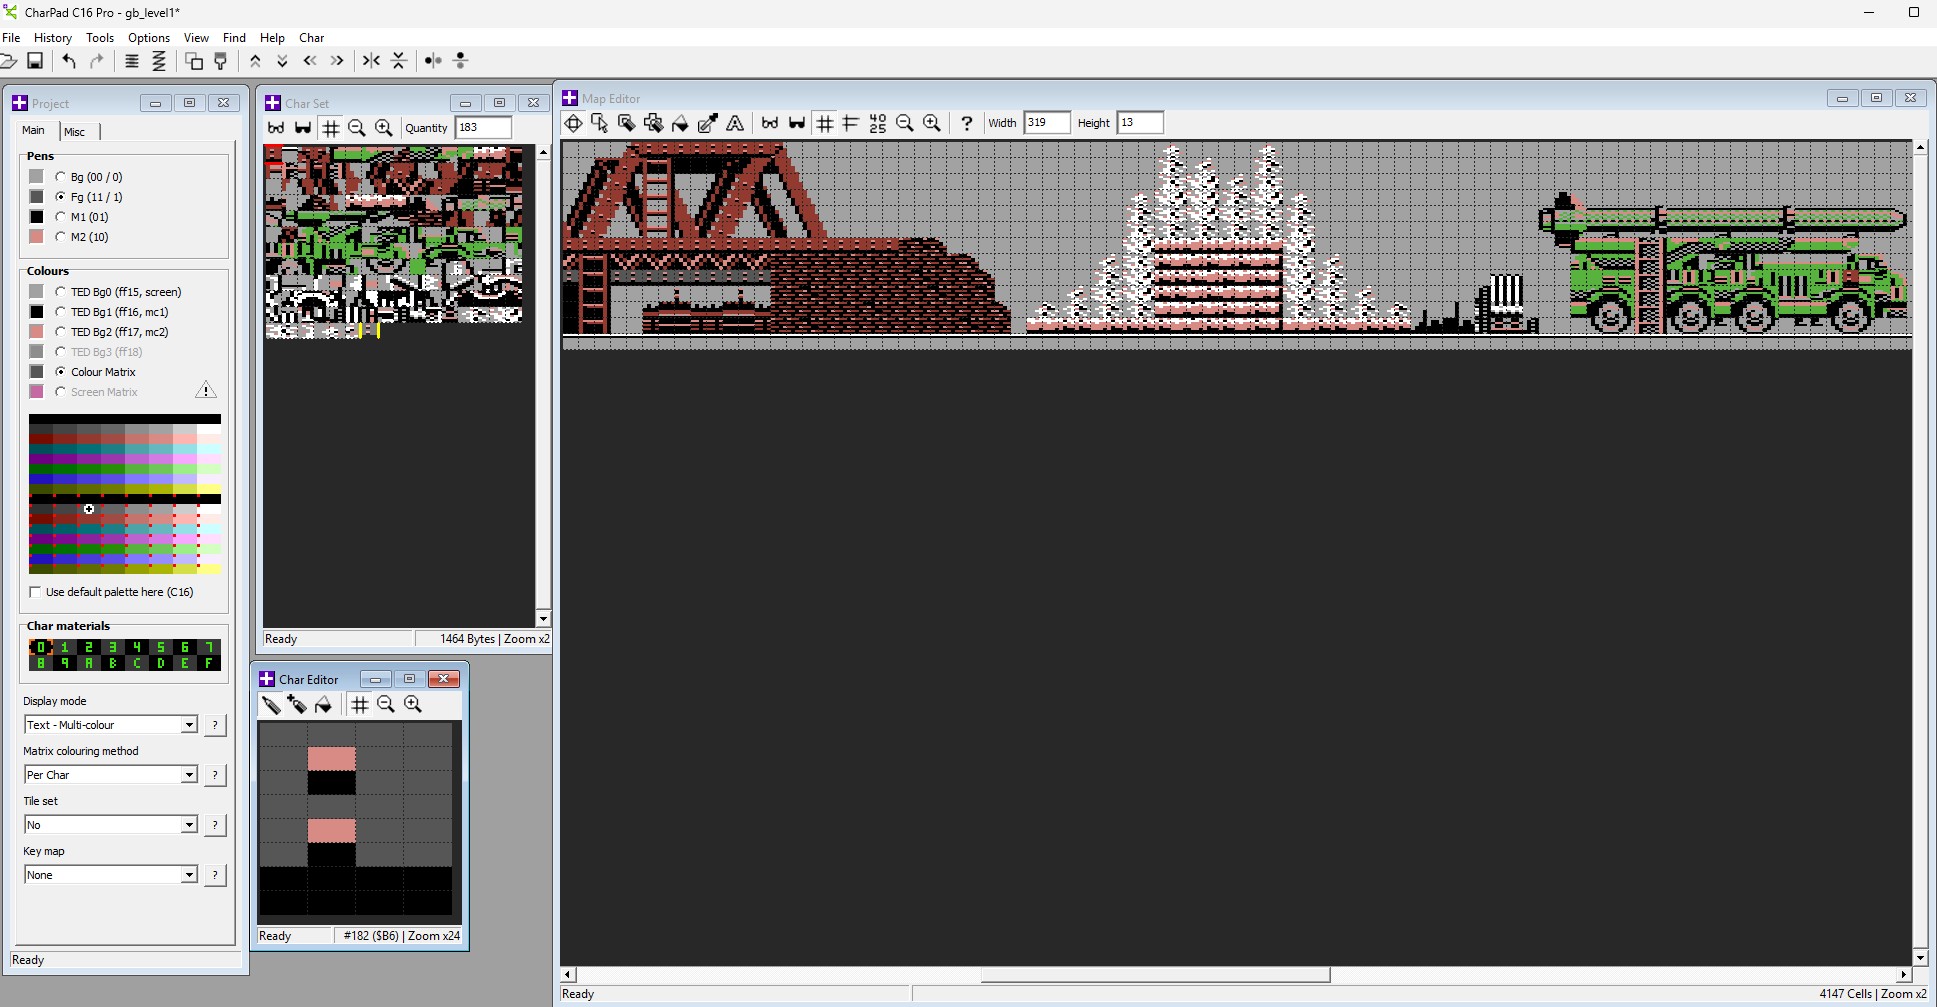The width and height of the screenshot is (1937, 1007).
Task: Click the shift up double-chevron icon
Action: (255, 61)
